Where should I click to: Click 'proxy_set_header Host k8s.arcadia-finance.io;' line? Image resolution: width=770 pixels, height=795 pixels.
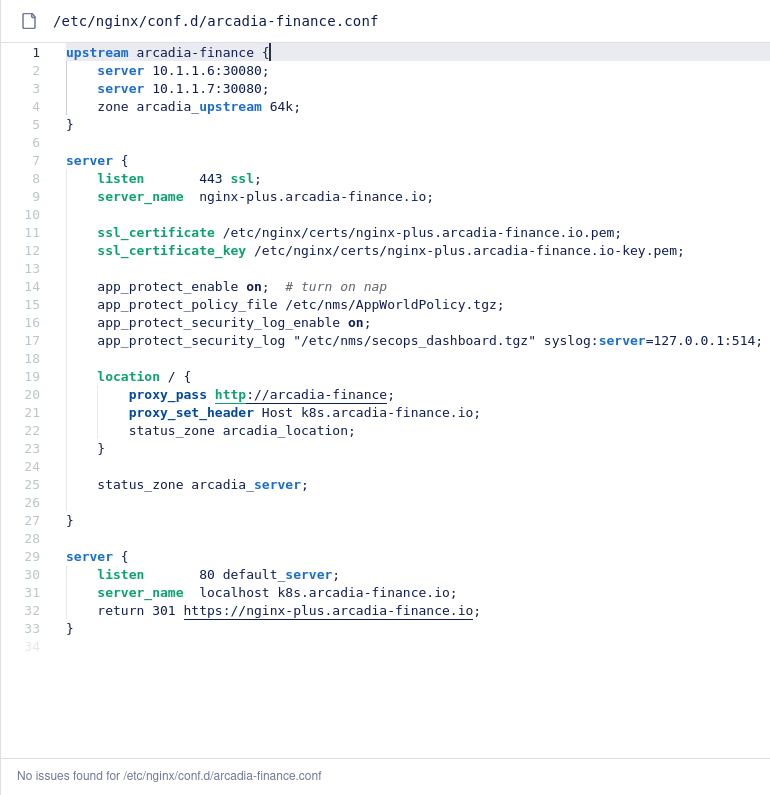coord(304,413)
